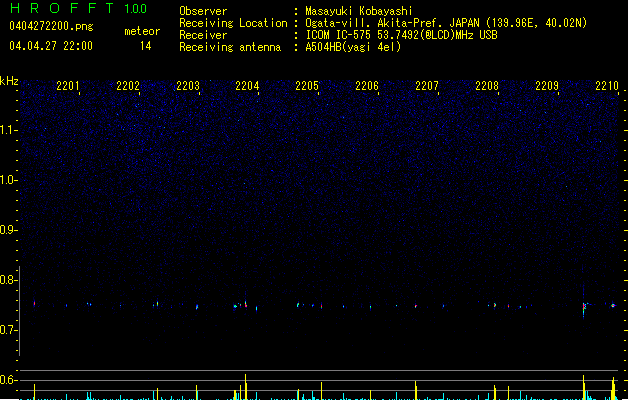Click the Receiving antenna label
The width and height of the screenshot is (629, 400).
[230, 47]
